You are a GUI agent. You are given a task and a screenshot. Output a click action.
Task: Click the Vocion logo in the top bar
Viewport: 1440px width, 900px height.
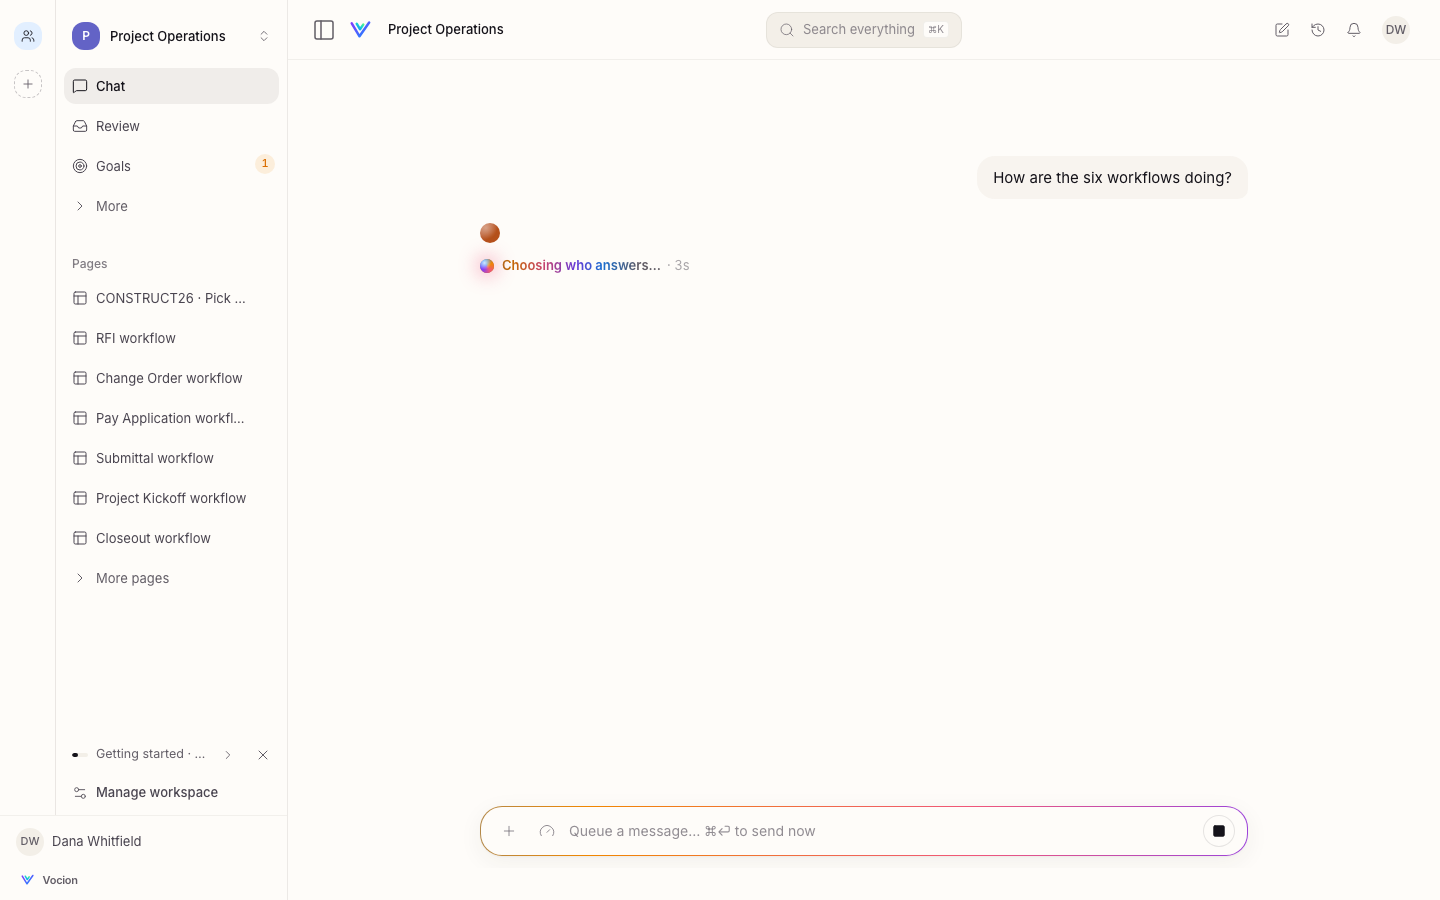coord(361,30)
